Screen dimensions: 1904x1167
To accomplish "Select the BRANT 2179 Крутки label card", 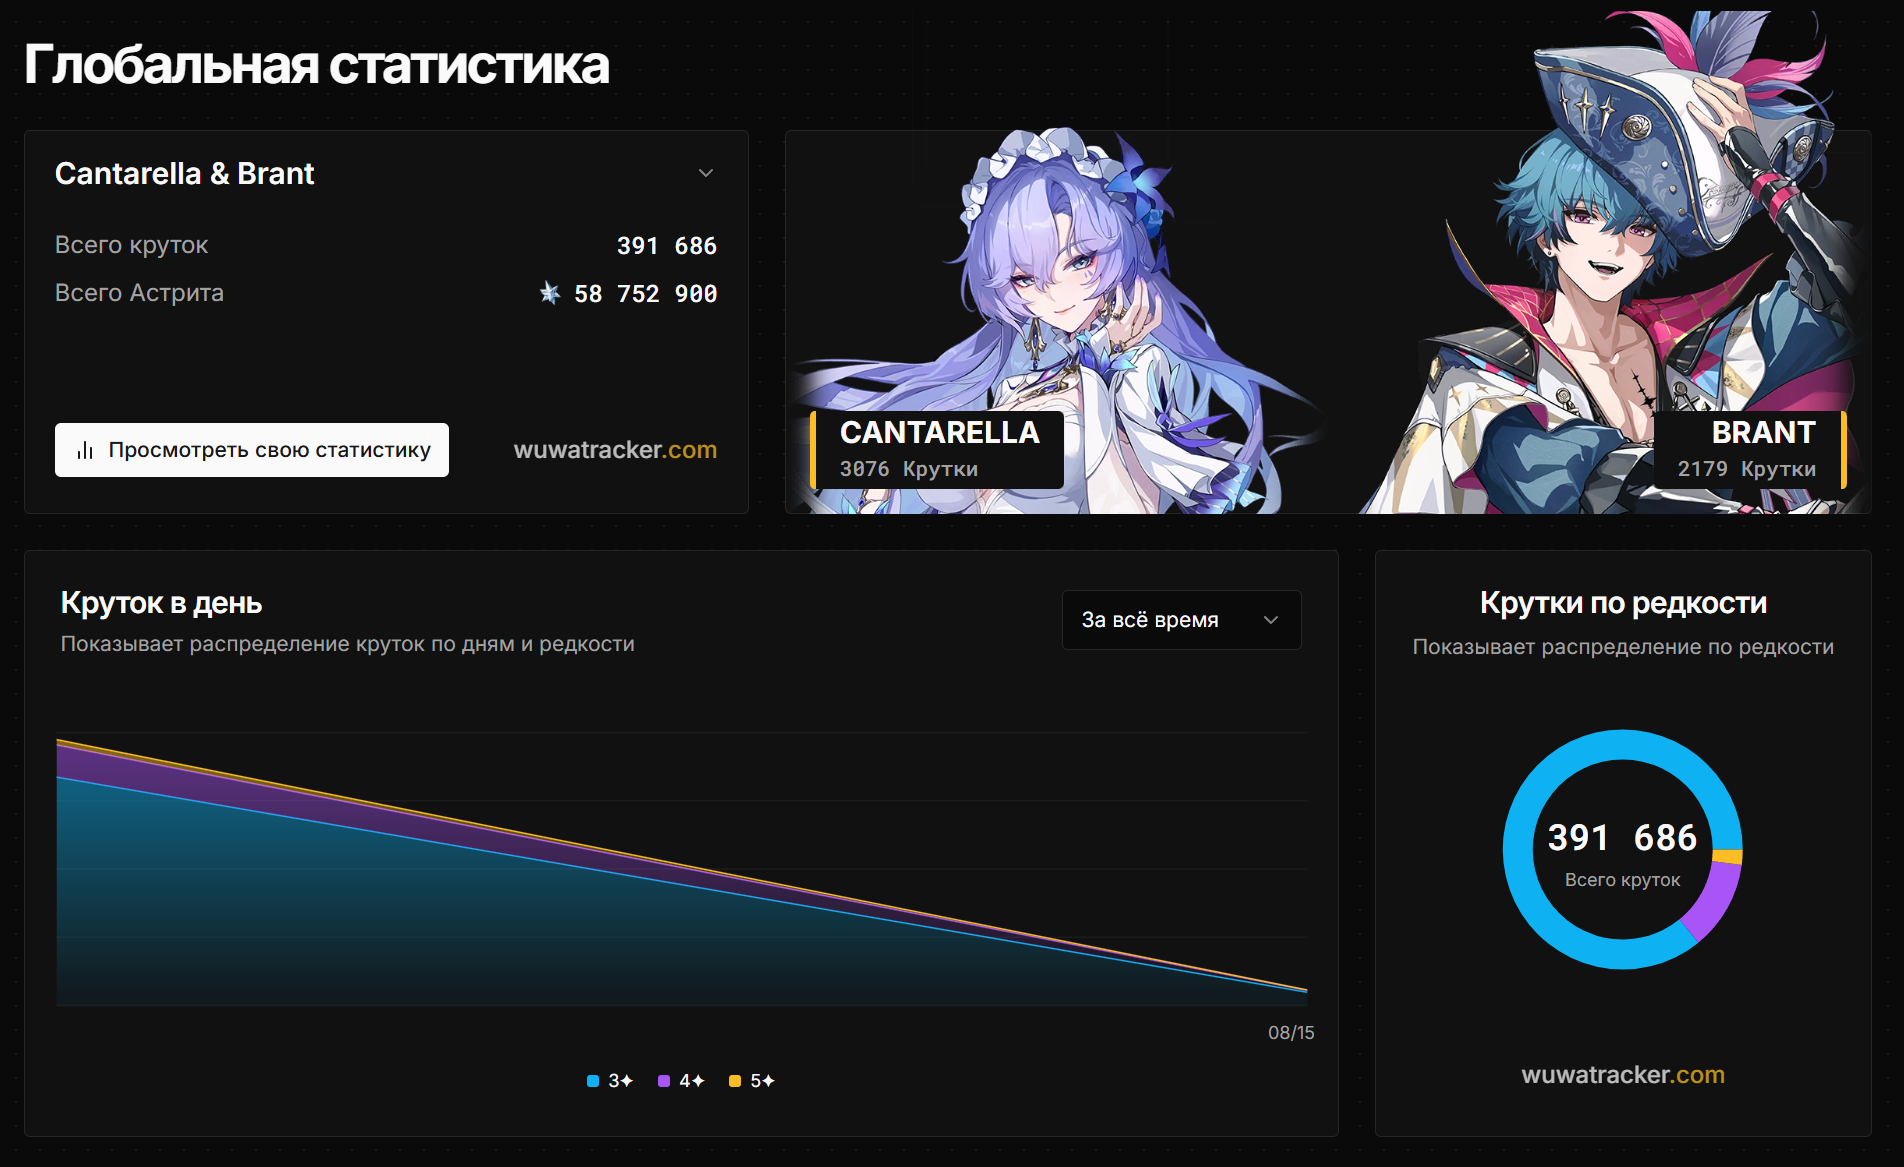I will coord(1749,450).
